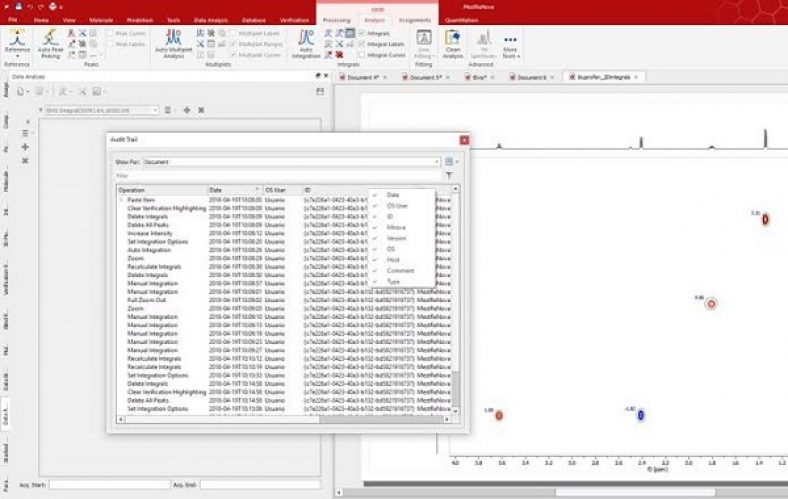The width and height of the screenshot is (788, 499).
Task: Click the Date column header sort arrow
Action: [257, 190]
